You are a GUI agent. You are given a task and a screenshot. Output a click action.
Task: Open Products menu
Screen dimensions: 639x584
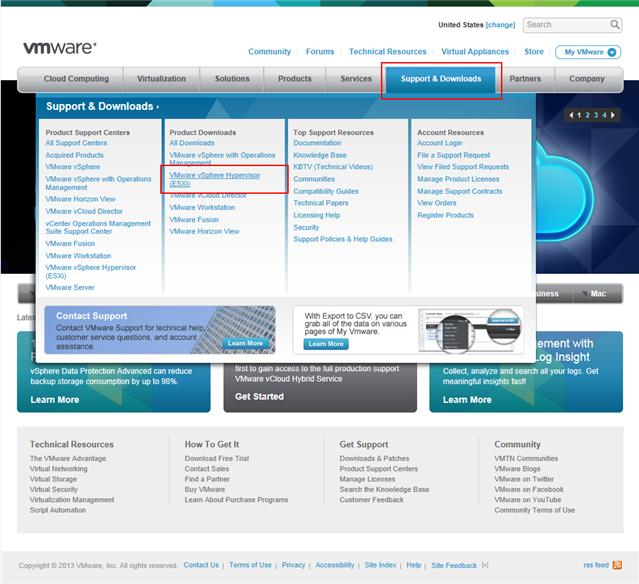coord(295,79)
